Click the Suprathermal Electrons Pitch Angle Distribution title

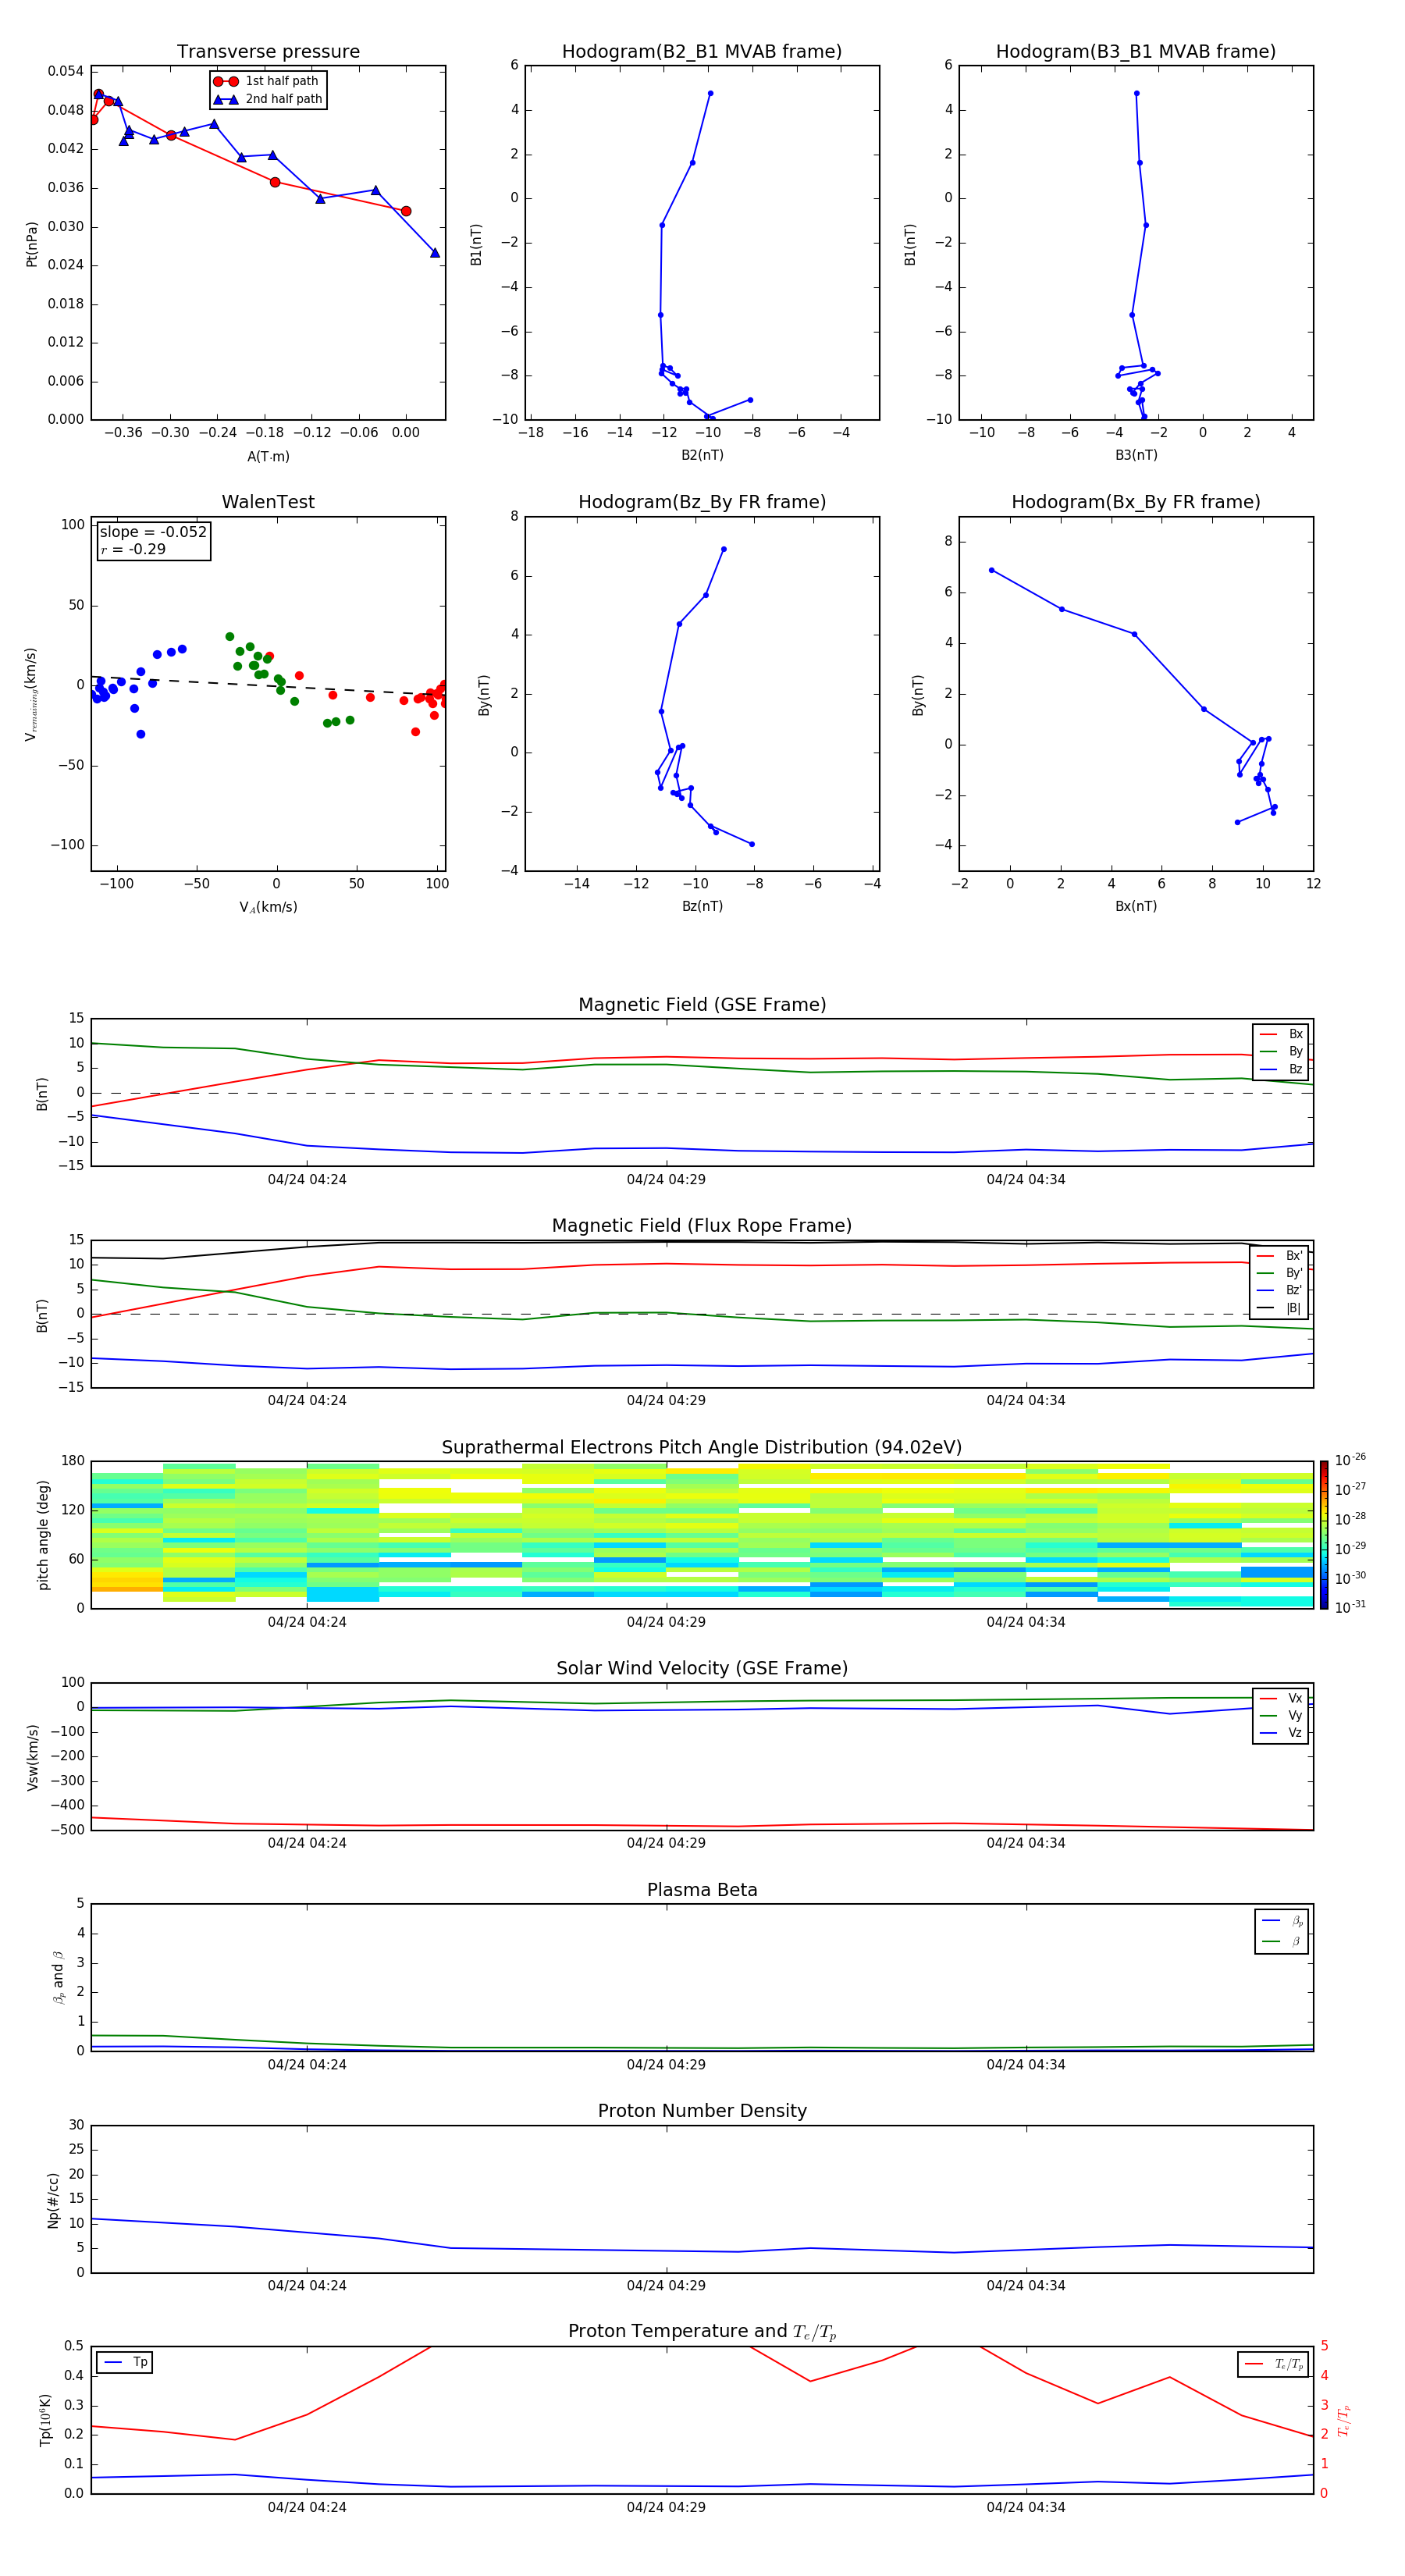coord(702,1448)
